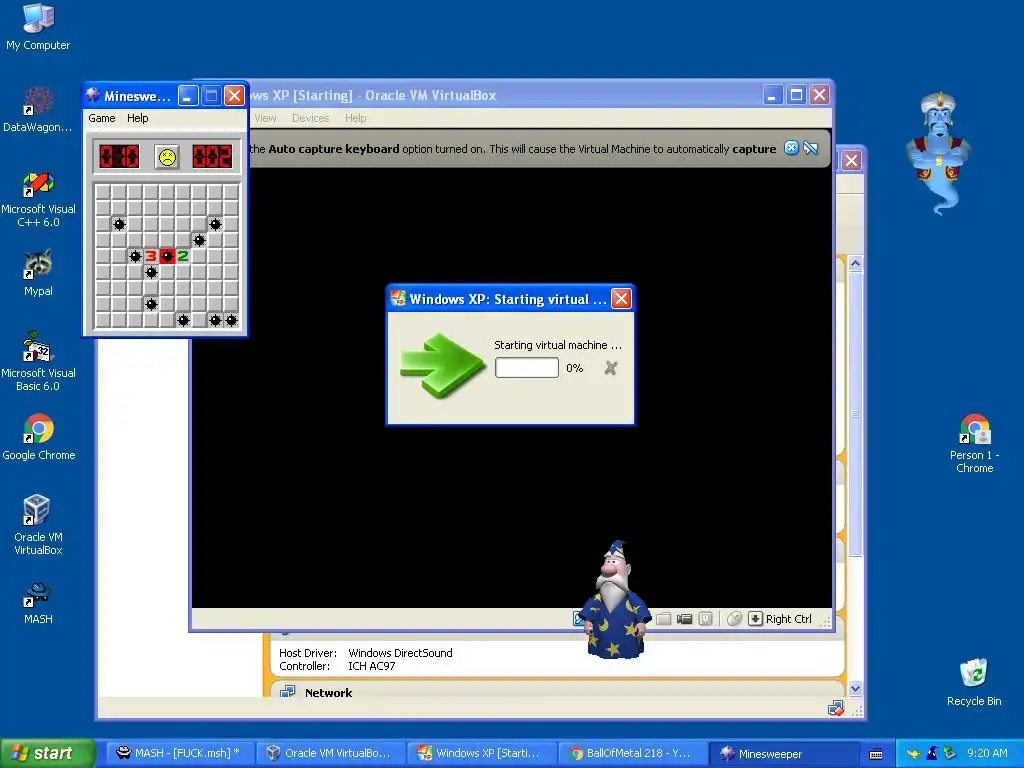Open My Computer desktop icon

38,27
